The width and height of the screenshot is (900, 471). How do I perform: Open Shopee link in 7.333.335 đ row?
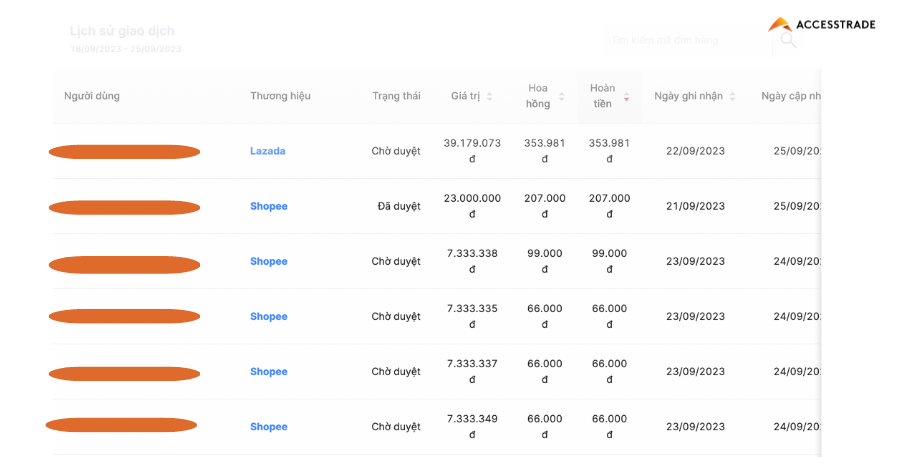268,316
